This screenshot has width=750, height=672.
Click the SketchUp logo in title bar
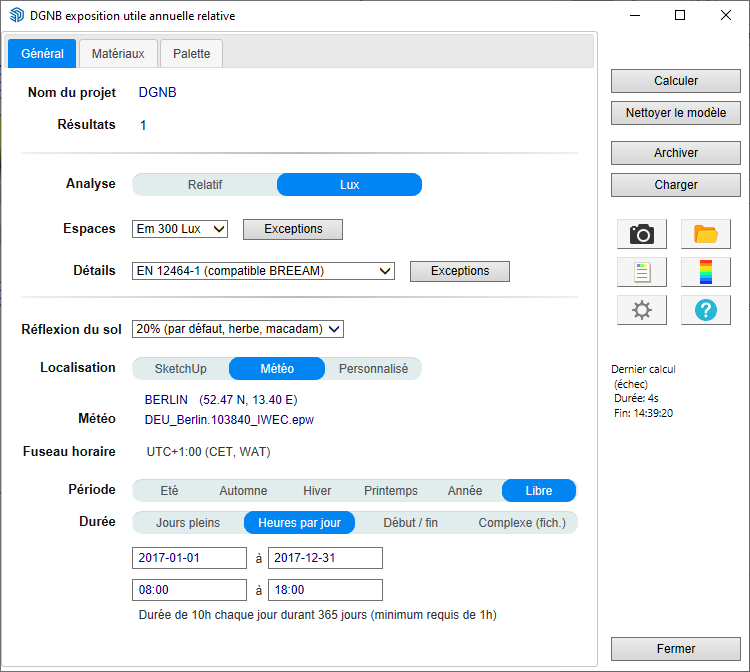[17, 15]
